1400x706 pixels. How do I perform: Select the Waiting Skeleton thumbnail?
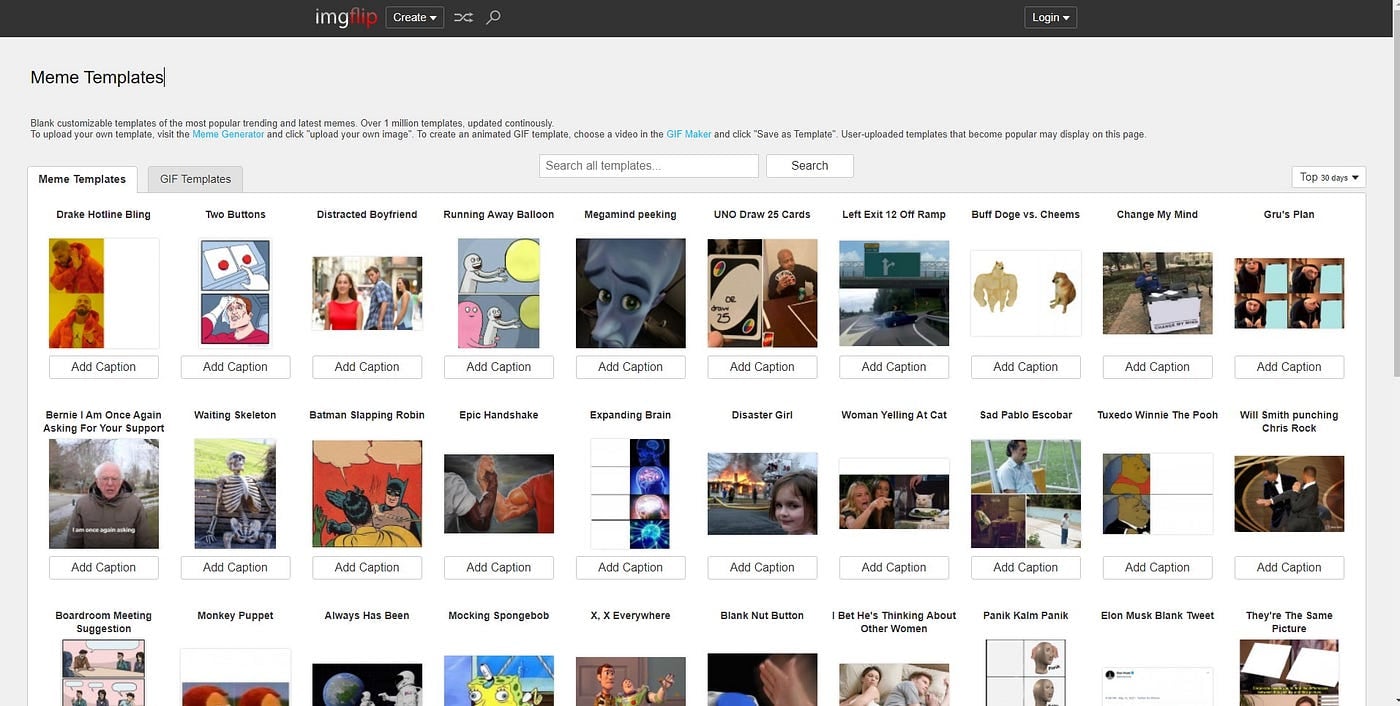[x=235, y=493]
